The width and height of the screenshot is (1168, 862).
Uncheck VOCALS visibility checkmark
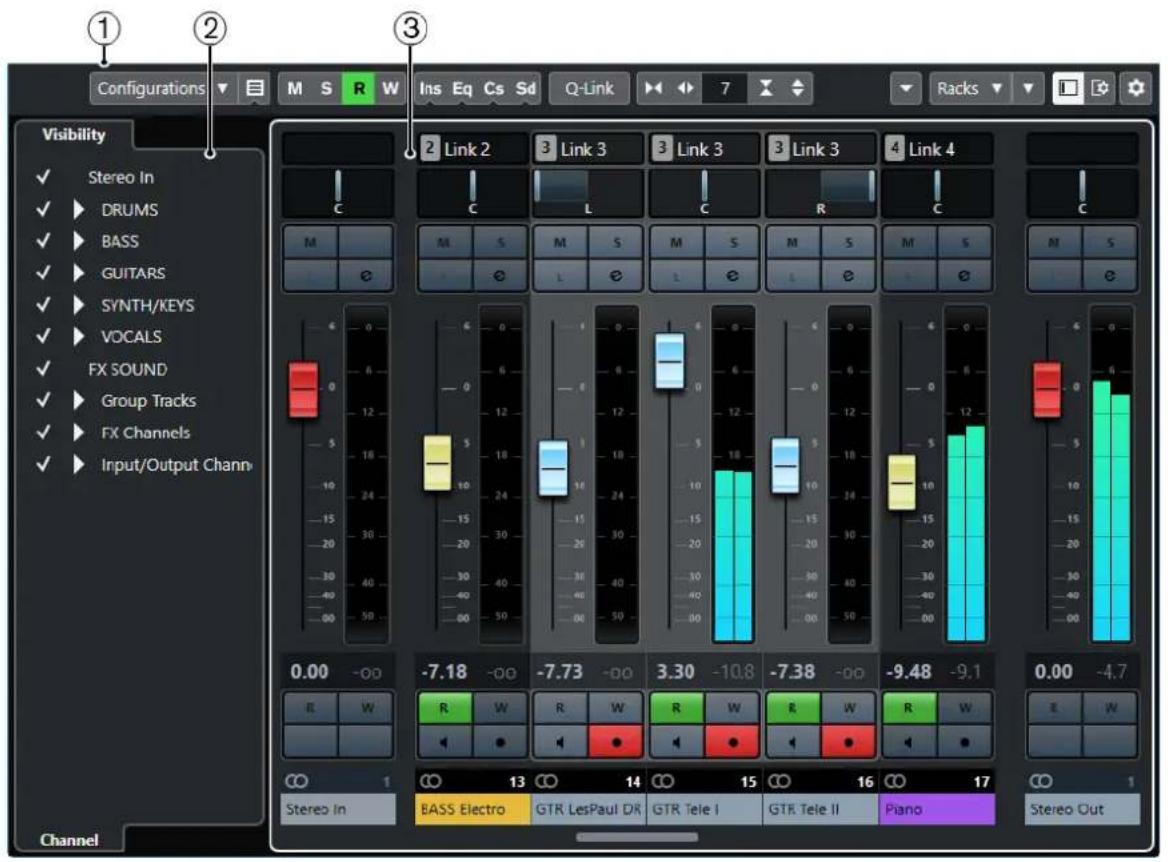[x=43, y=336]
